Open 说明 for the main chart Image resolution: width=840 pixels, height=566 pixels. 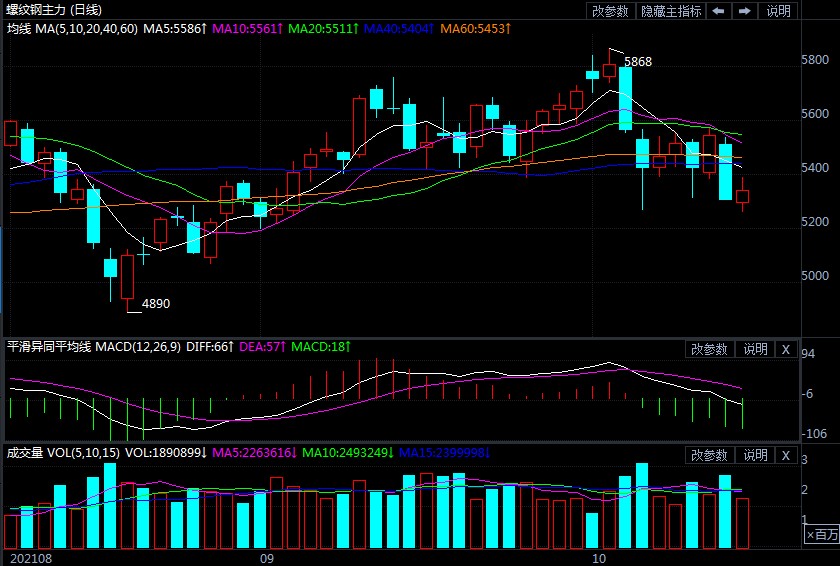coord(779,11)
